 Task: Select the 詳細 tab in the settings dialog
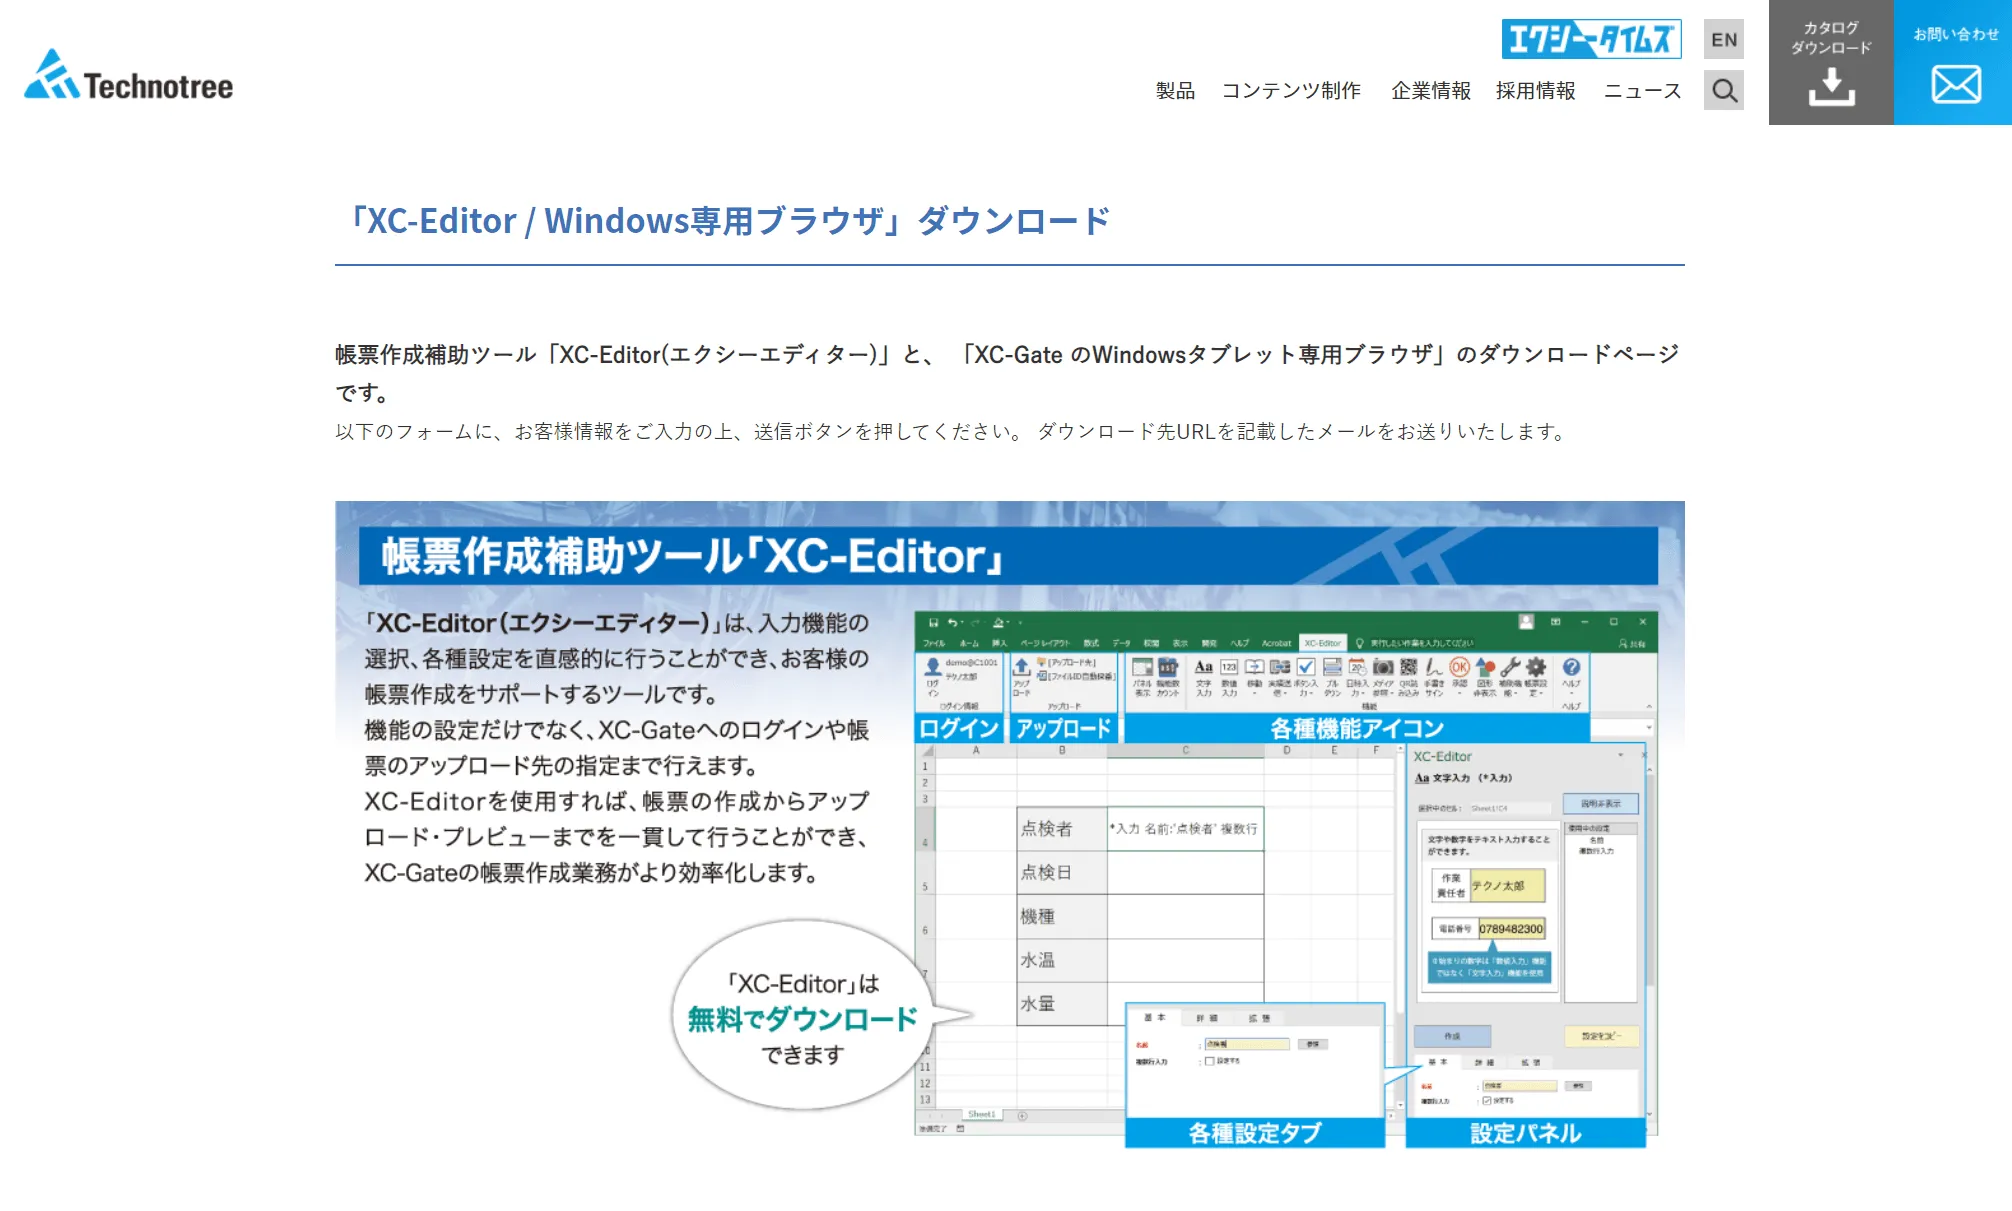[x=1208, y=1017]
